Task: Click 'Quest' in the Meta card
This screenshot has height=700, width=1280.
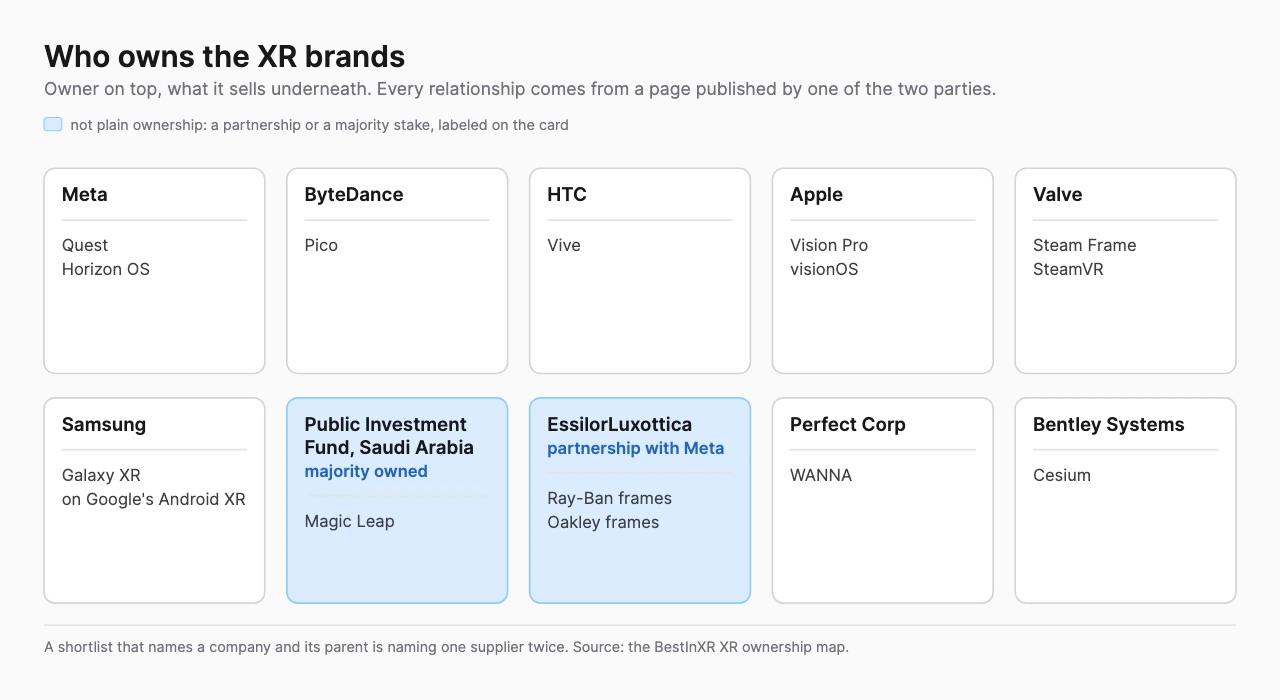Action: [x=85, y=245]
